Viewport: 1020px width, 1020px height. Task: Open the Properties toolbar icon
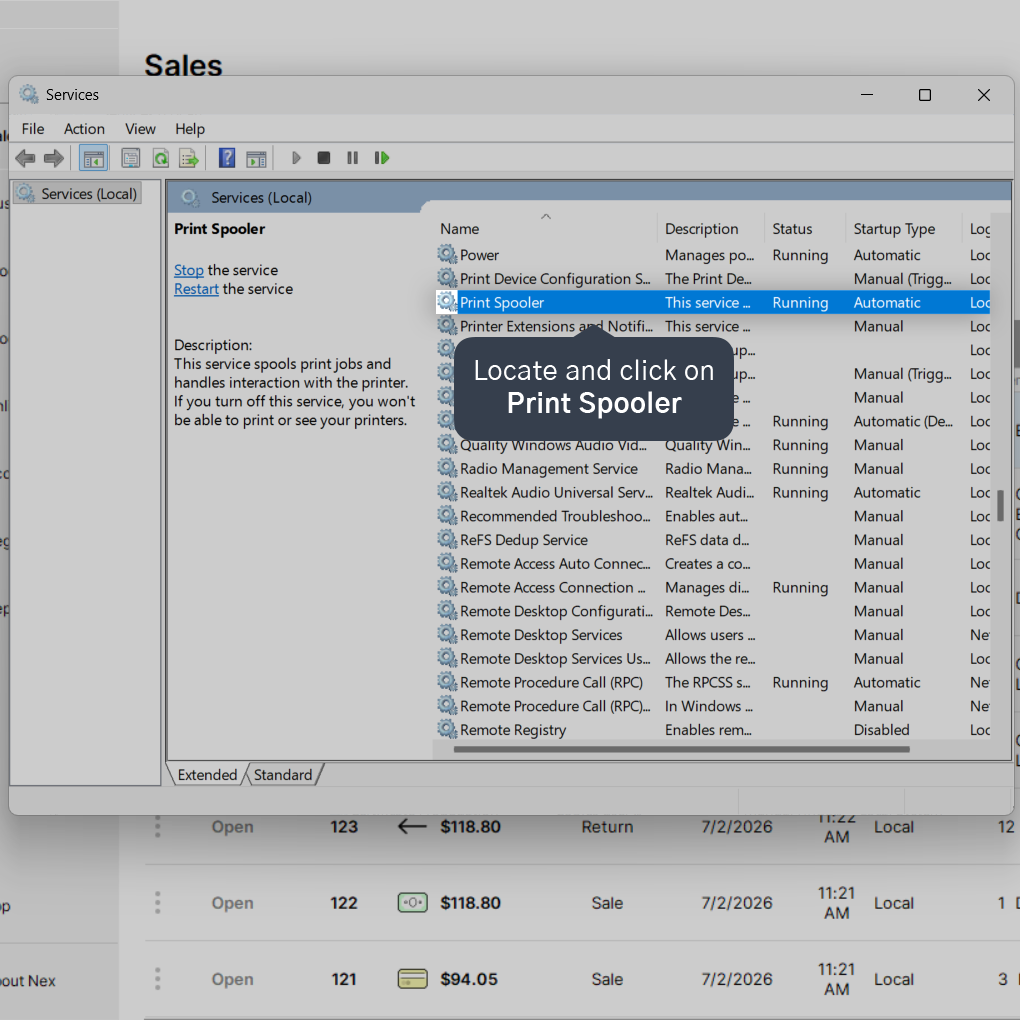(x=131, y=158)
